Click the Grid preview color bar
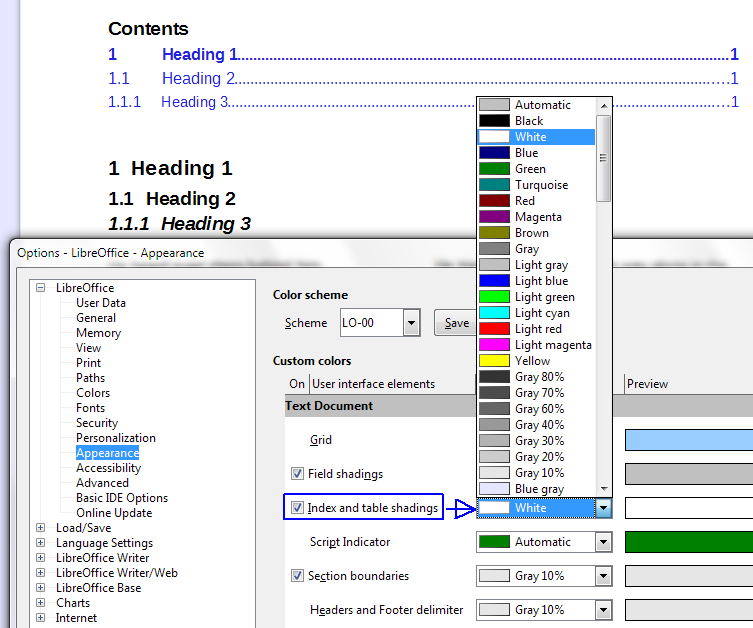This screenshot has height=628, width=753. [x=688, y=440]
